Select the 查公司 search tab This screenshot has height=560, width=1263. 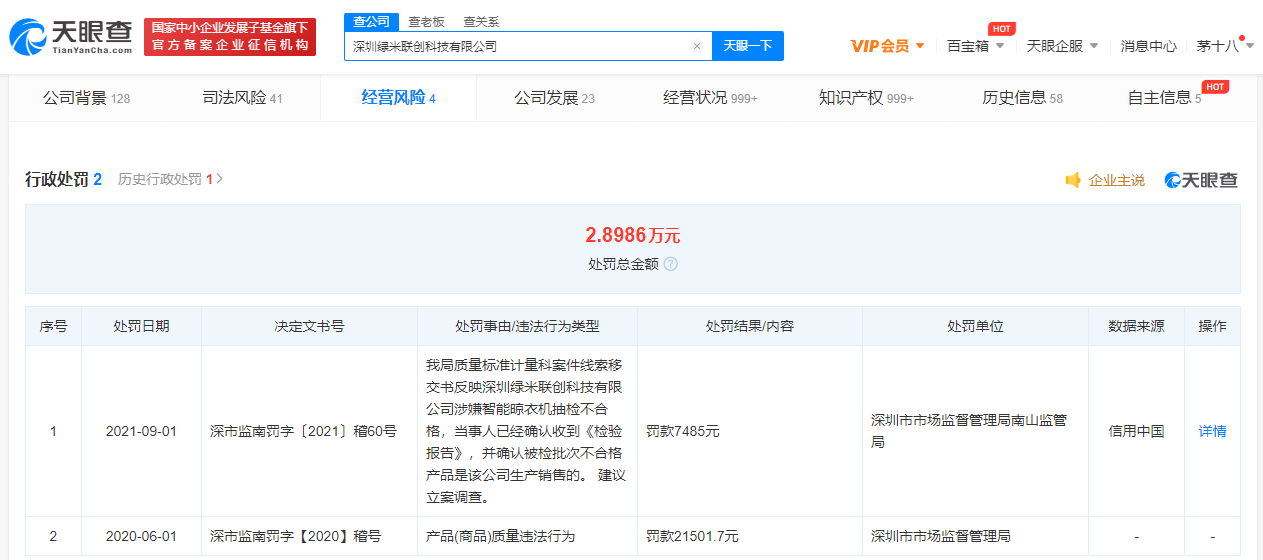(x=371, y=21)
